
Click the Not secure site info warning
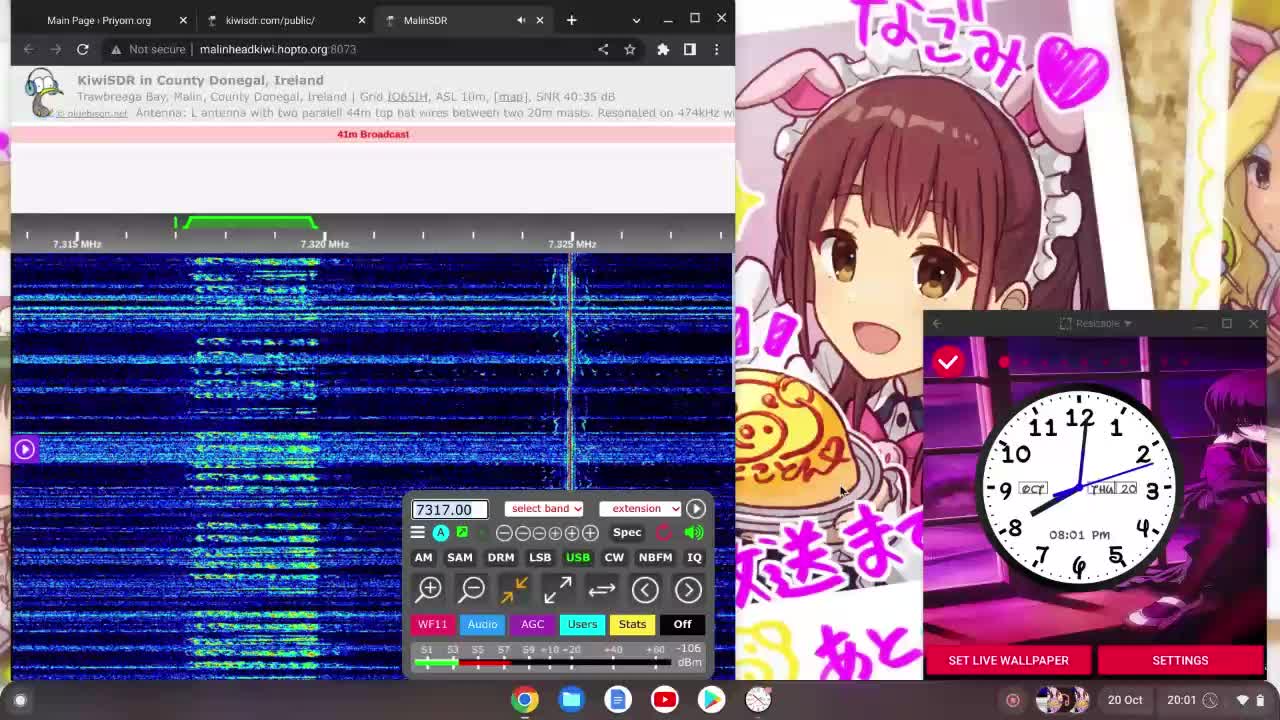pos(148,49)
